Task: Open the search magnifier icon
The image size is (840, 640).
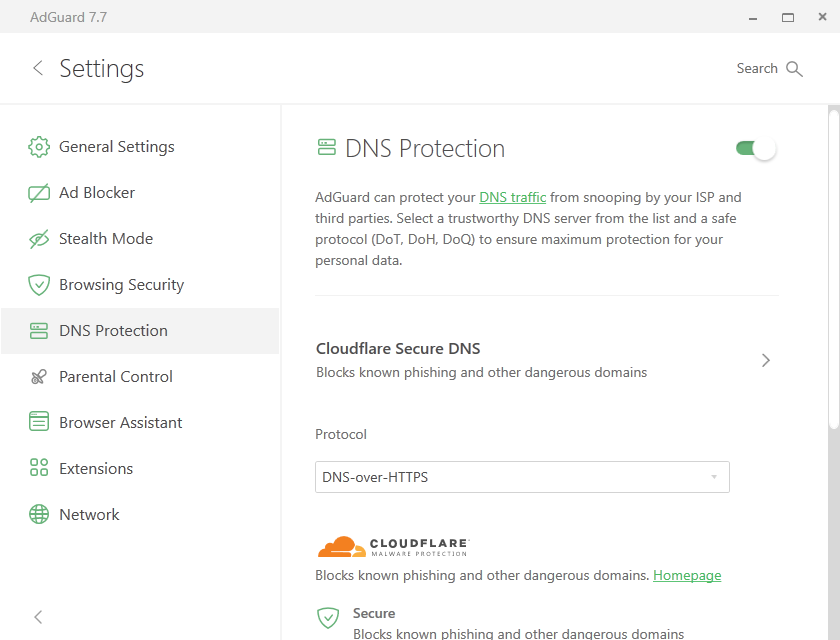Action: [795, 68]
